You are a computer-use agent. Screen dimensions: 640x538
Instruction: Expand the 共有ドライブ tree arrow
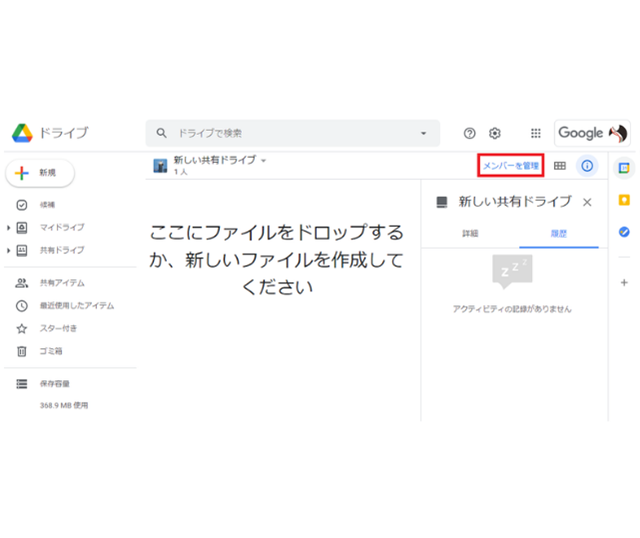pyautogui.click(x=9, y=250)
